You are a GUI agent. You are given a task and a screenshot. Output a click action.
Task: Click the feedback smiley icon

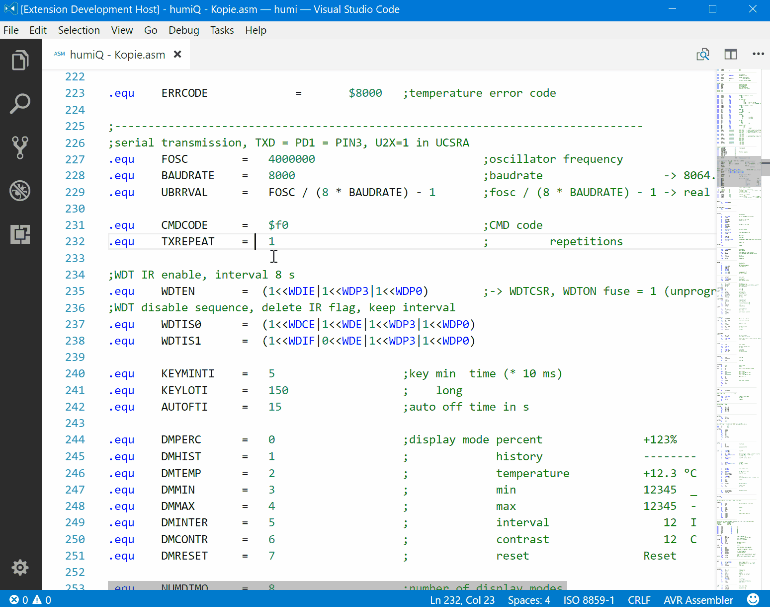coord(753,599)
